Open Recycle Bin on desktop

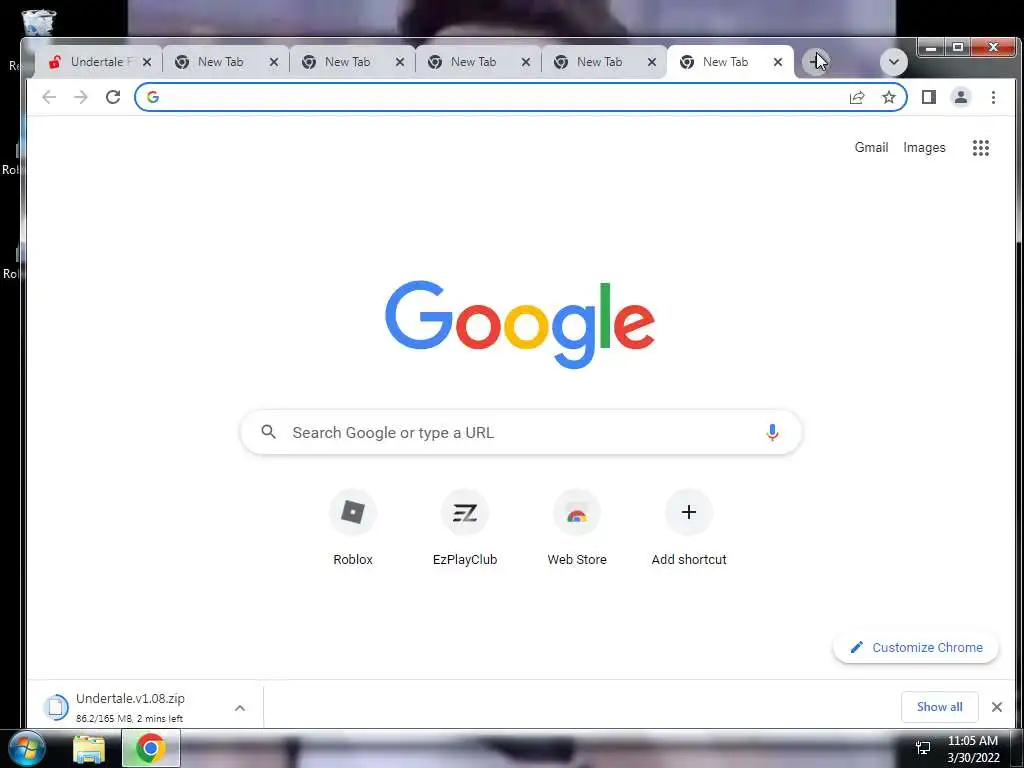pyautogui.click(x=39, y=22)
